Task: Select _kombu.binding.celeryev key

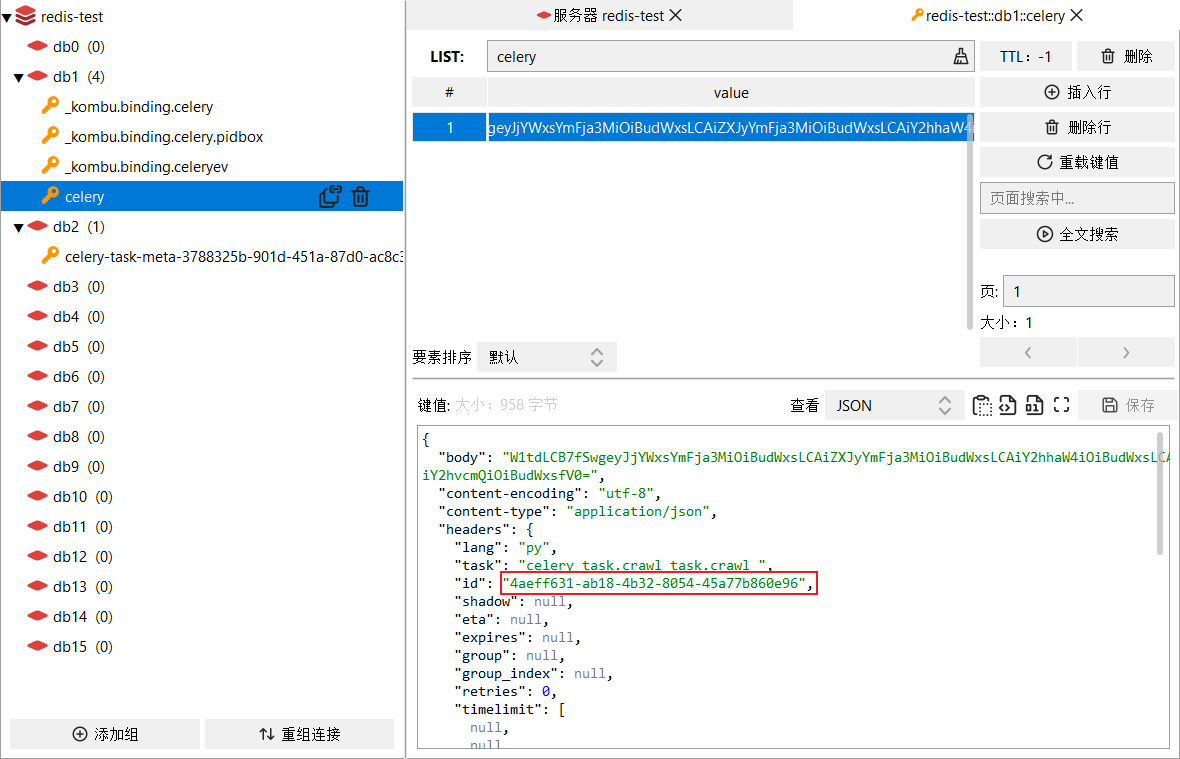Action: click(146, 167)
